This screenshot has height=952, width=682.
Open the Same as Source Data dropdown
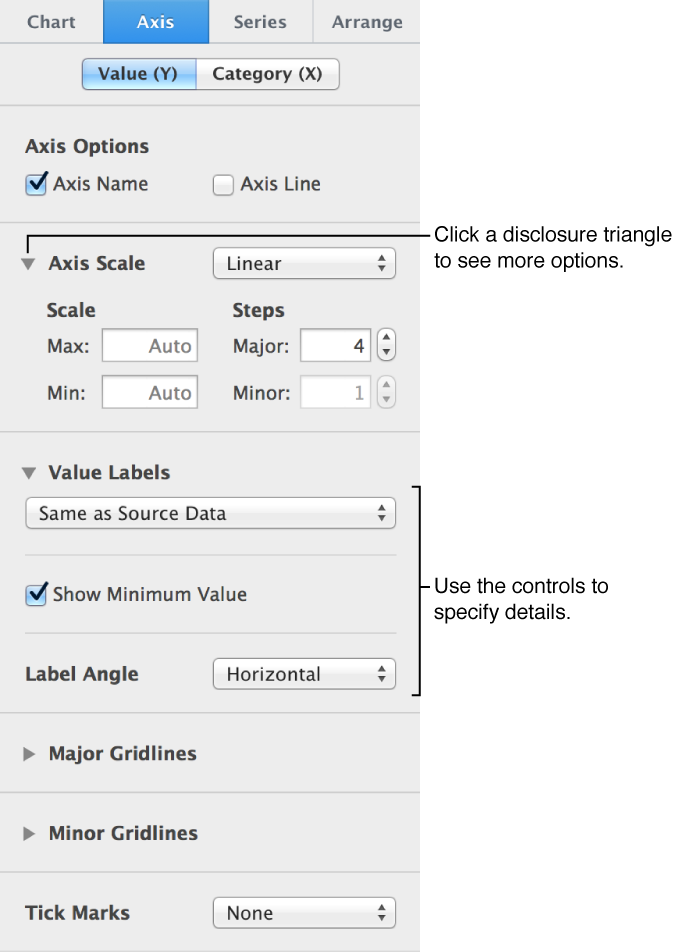[210, 512]
